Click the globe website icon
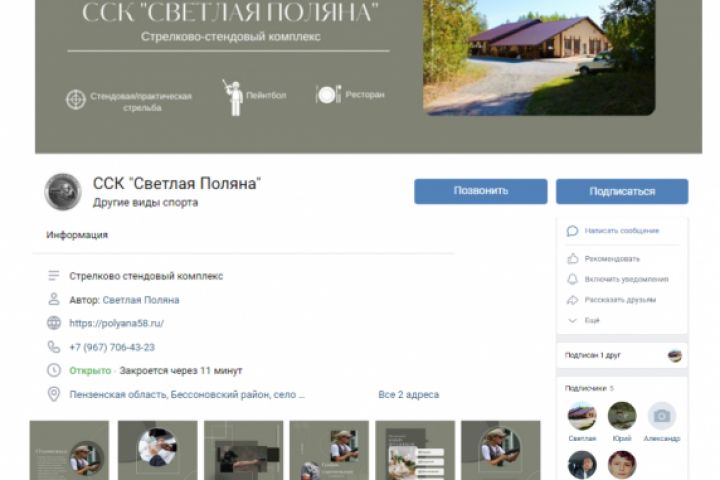Screen dimensions: 720x480 coord(54,323)
